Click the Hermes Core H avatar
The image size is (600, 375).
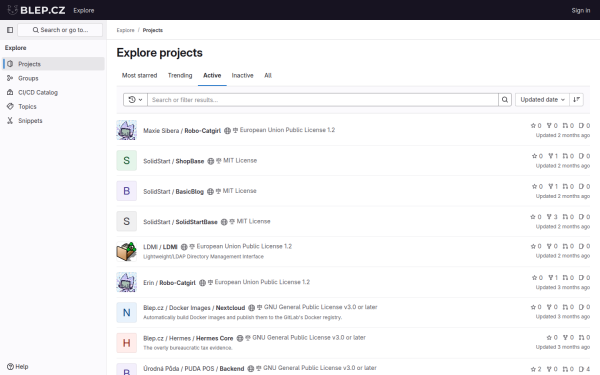pyautogui.click(x=127, y=343)
